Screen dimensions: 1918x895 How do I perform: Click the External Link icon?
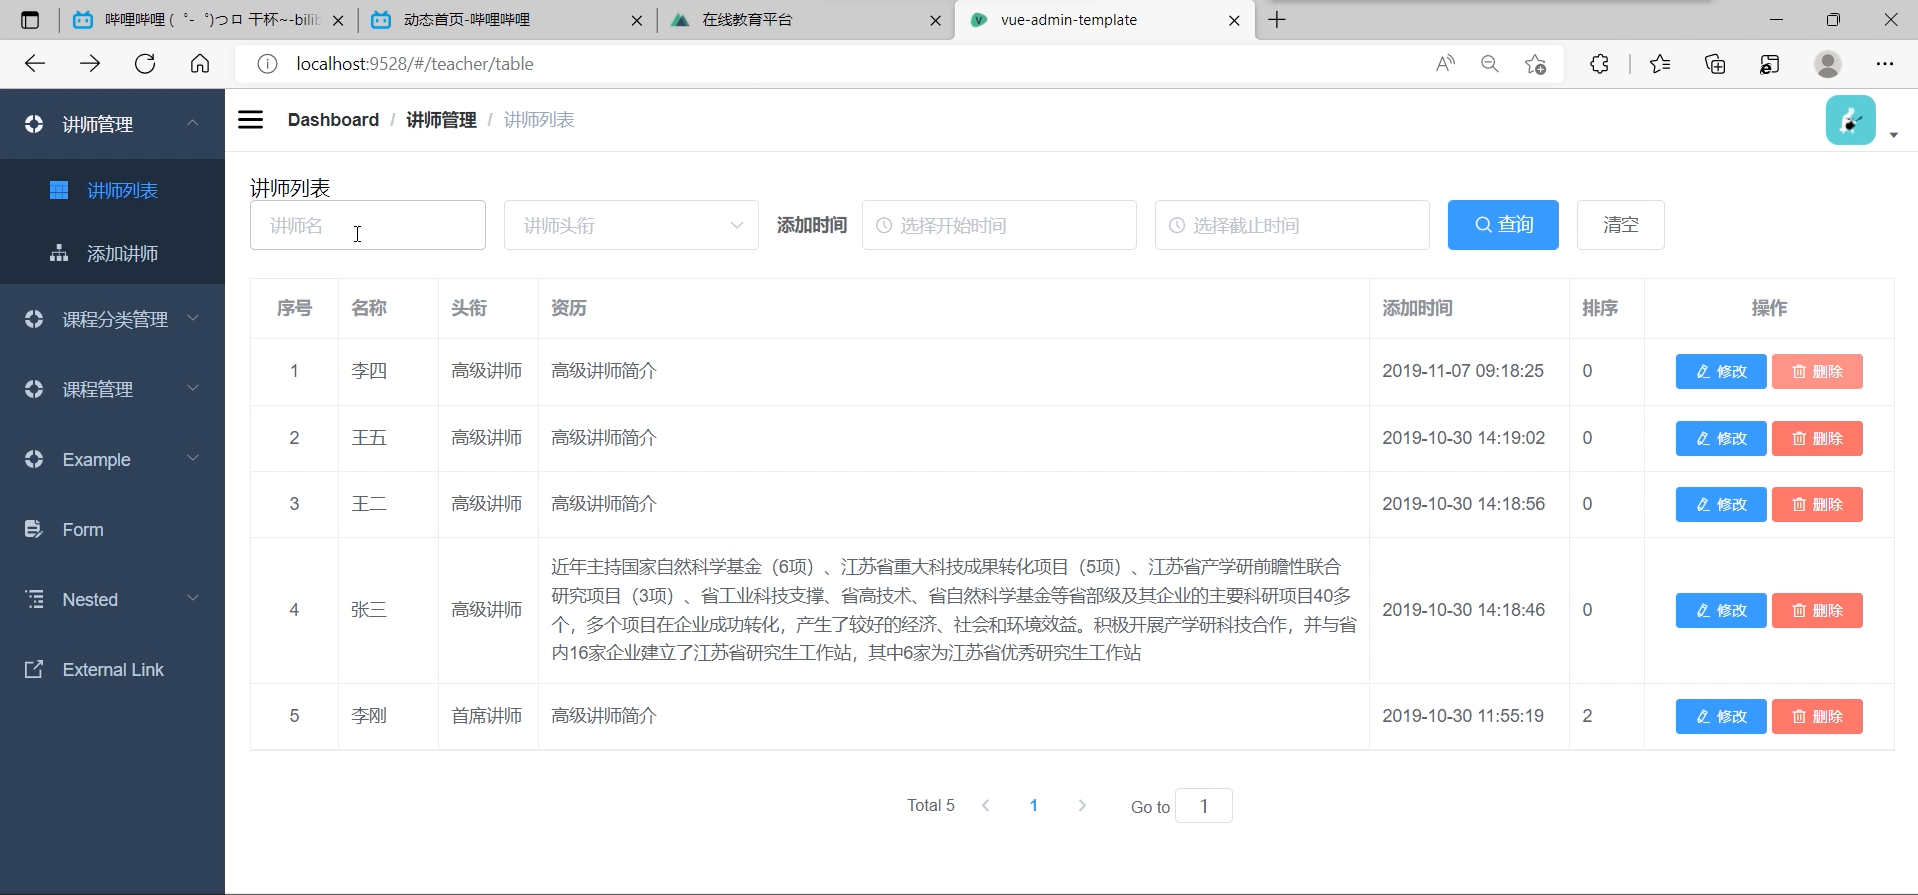[34, 669]
